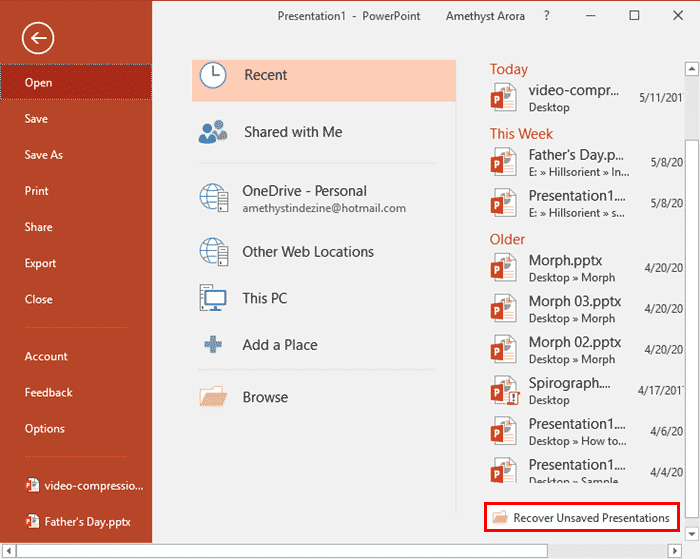Select OneDrive - Personal location
Viewport: 700px width, 559px height.
click(x=324, y=198)
